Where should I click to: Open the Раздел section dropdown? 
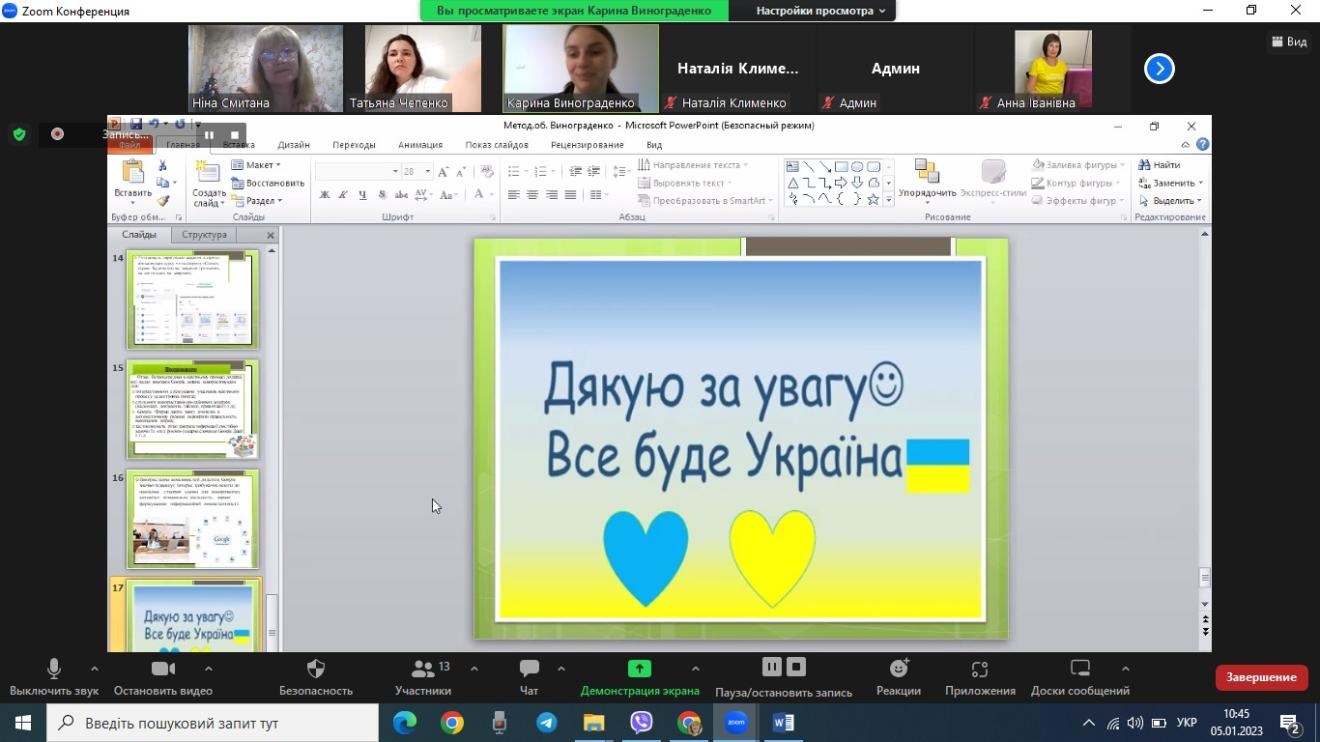pos(257,201)
